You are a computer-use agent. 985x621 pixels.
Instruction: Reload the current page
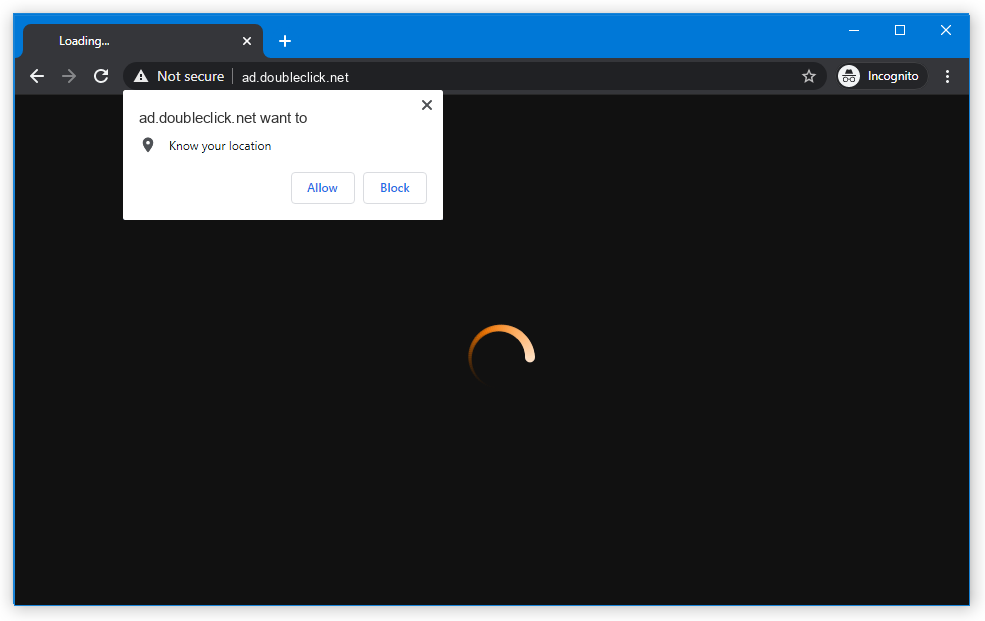tap(100, 76)
